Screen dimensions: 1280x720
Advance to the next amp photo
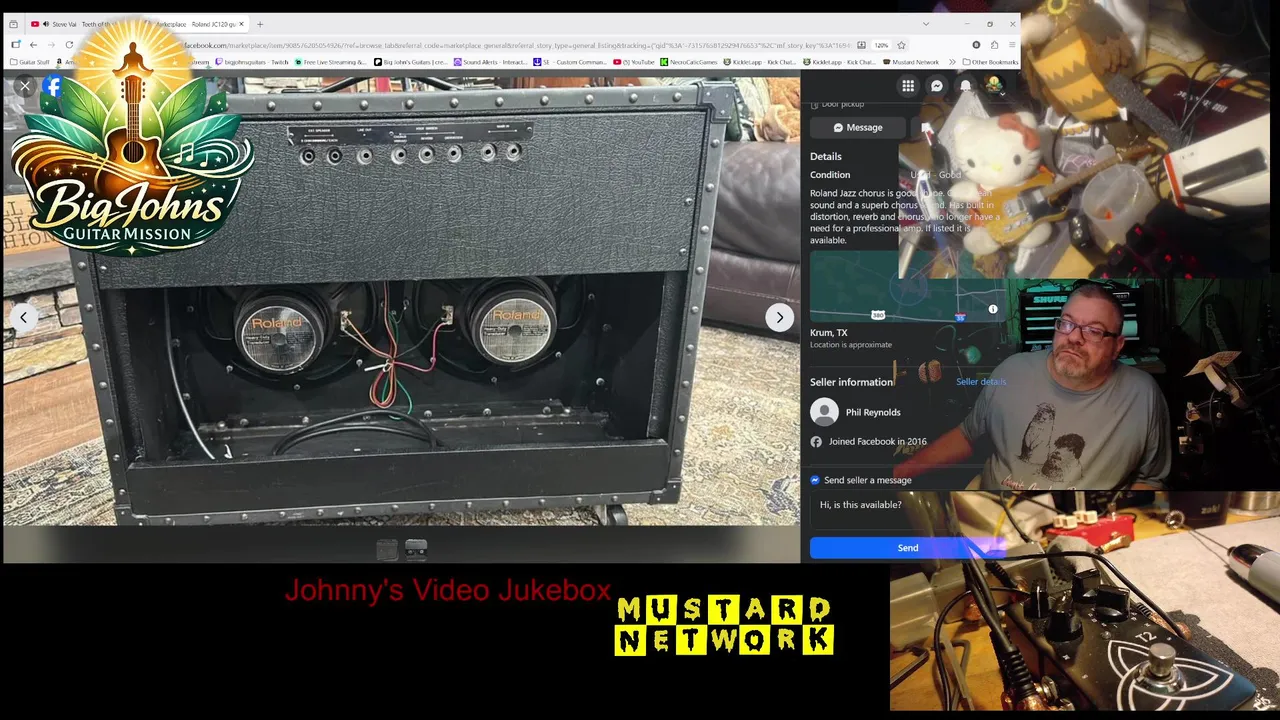pos(779,317)
